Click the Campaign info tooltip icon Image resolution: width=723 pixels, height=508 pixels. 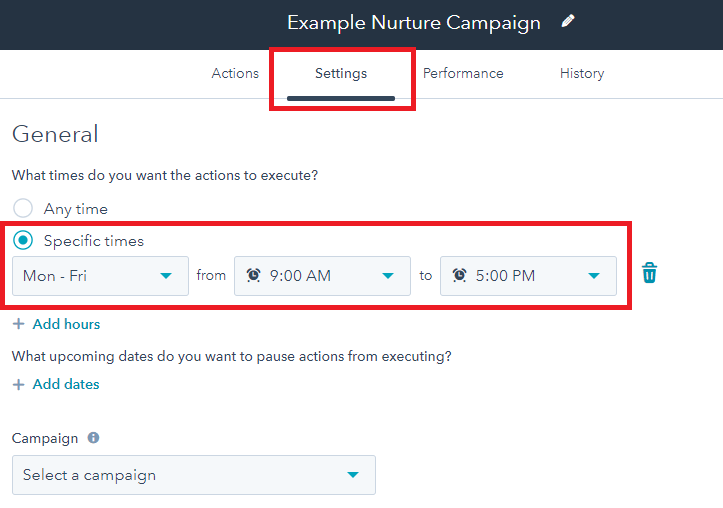coord(94,437)
